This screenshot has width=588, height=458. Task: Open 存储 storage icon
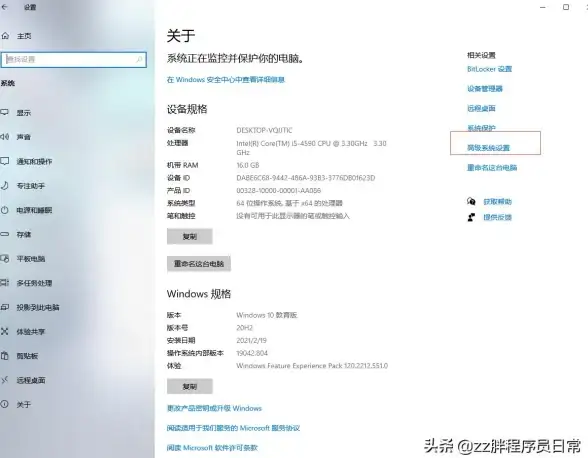[4, 234]
